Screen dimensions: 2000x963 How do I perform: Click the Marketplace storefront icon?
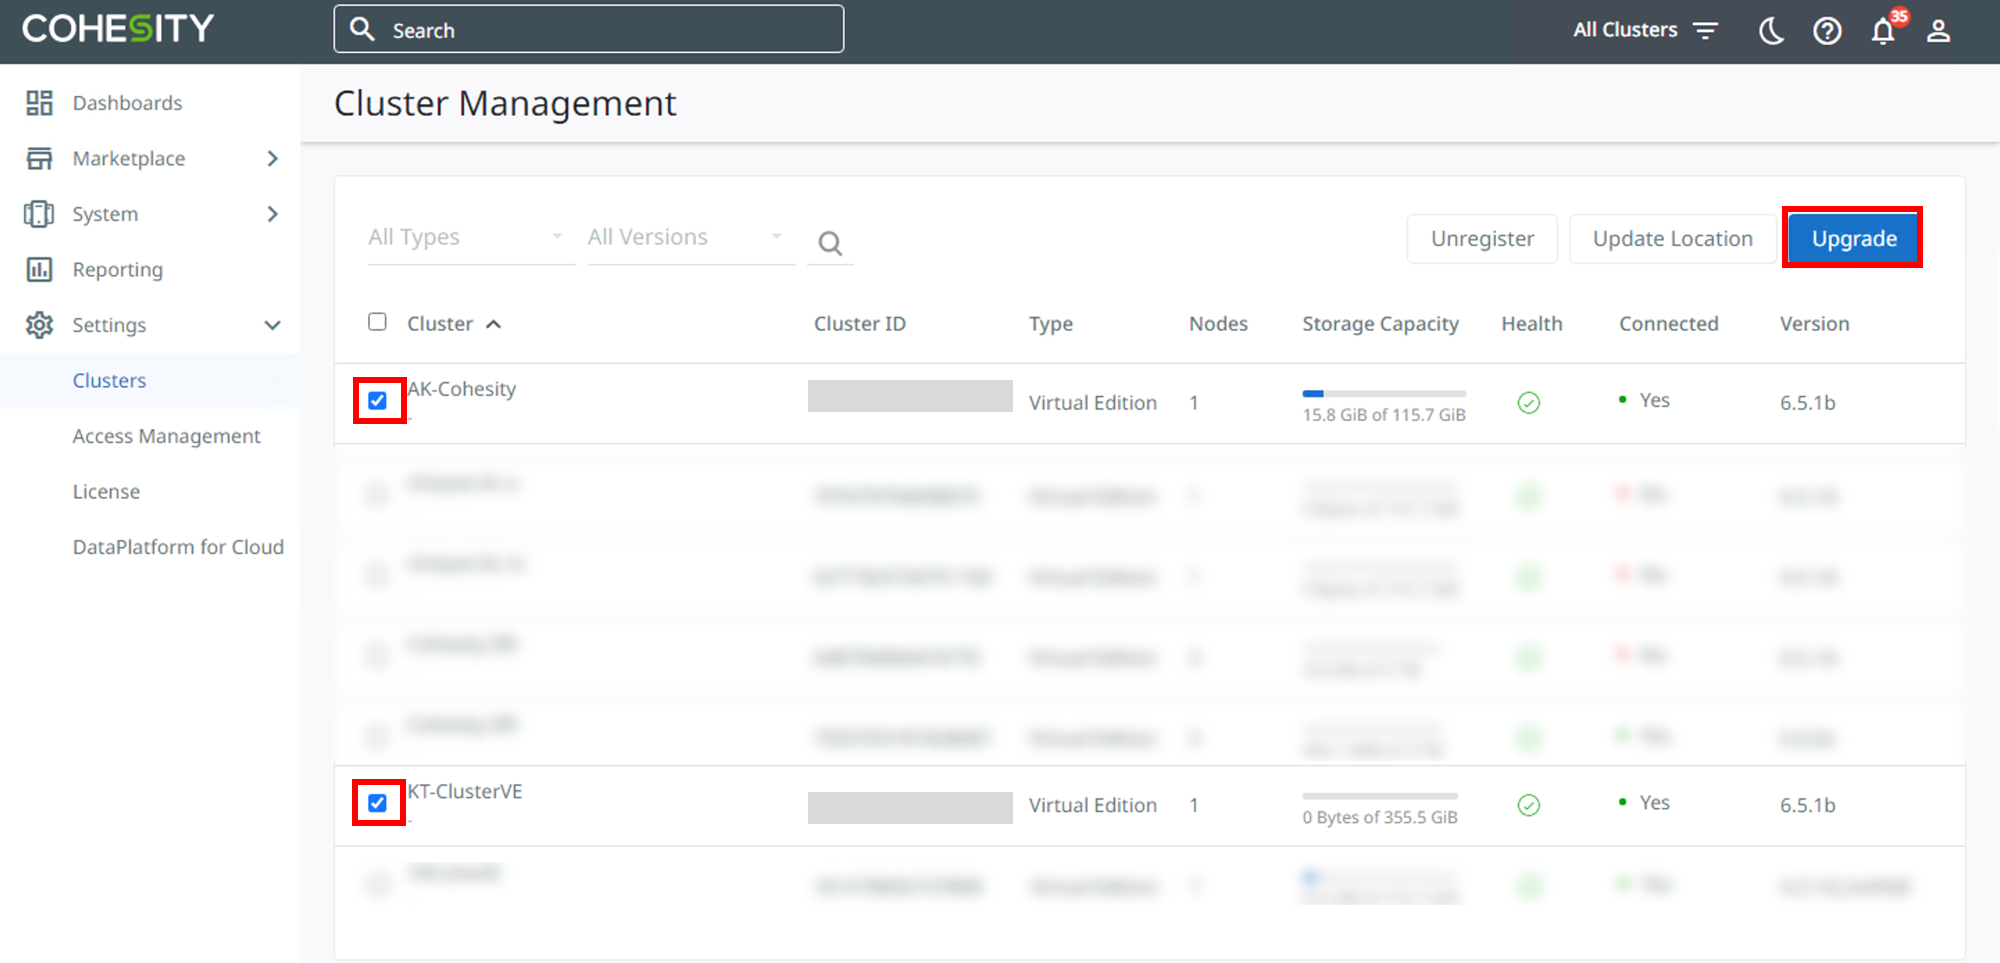39,158
